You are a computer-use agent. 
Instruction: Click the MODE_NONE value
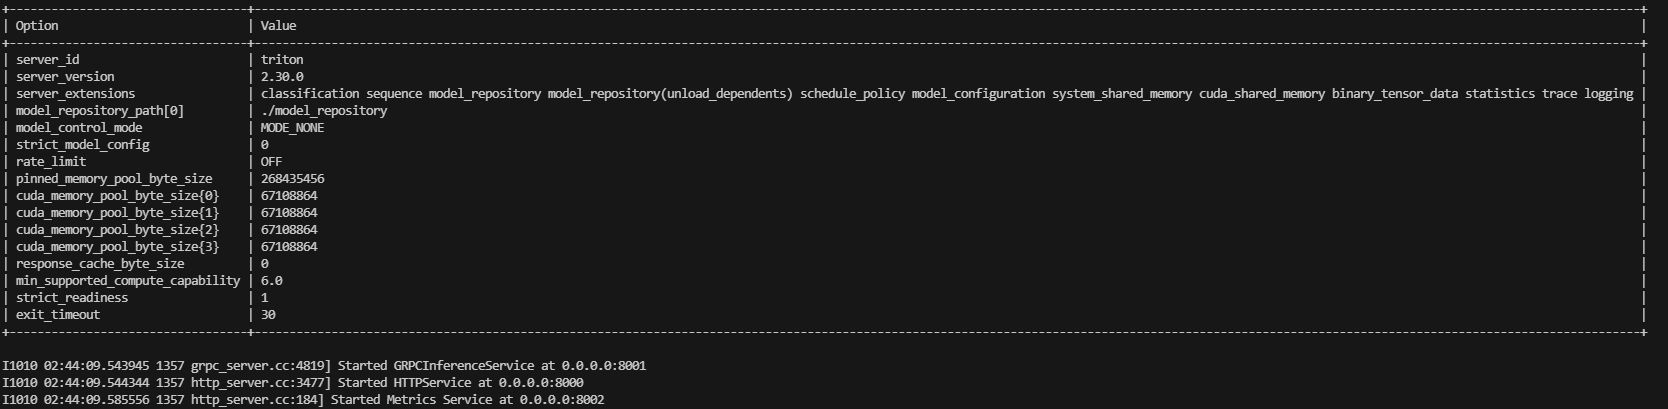pos(292,128)
